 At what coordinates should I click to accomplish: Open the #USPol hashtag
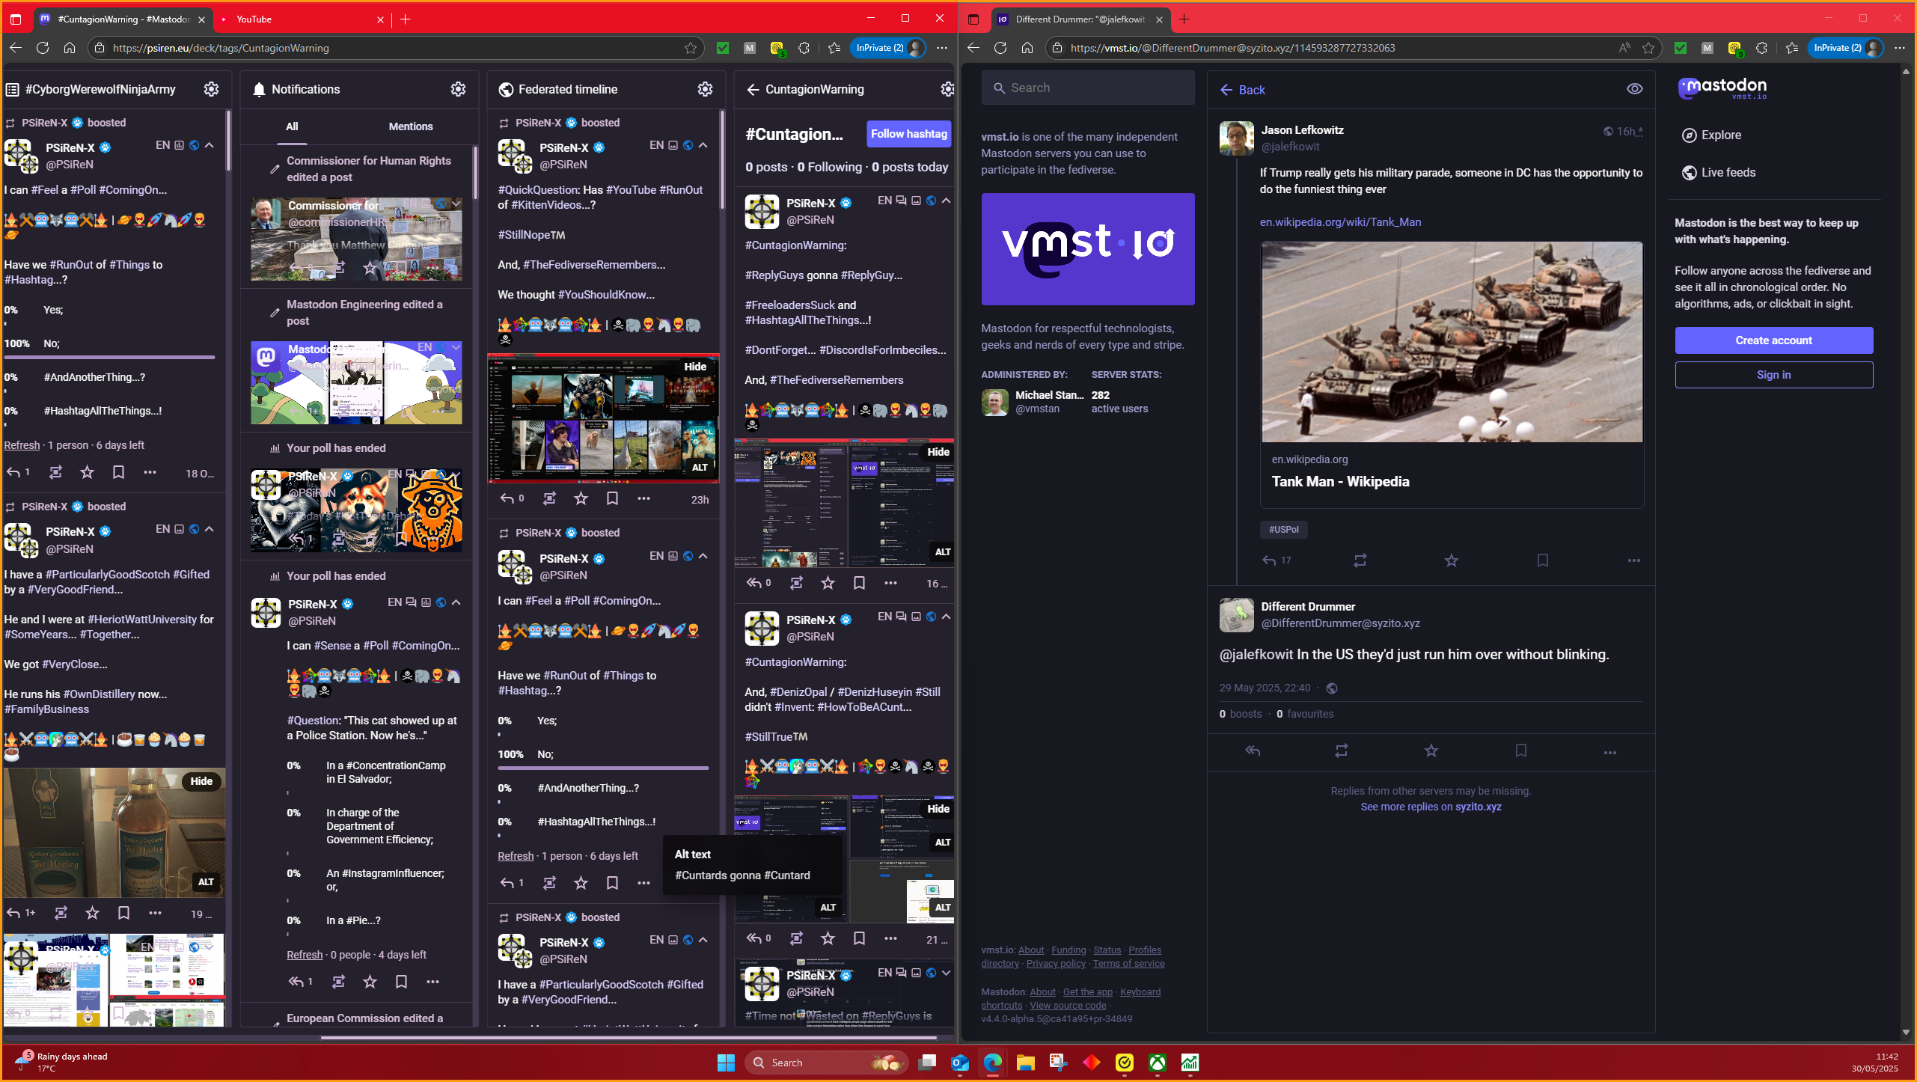point(1284,530)
